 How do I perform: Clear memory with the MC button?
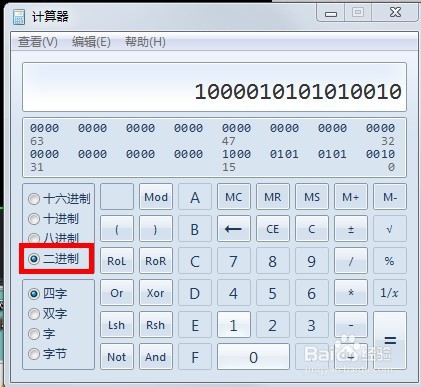[234, 197]
